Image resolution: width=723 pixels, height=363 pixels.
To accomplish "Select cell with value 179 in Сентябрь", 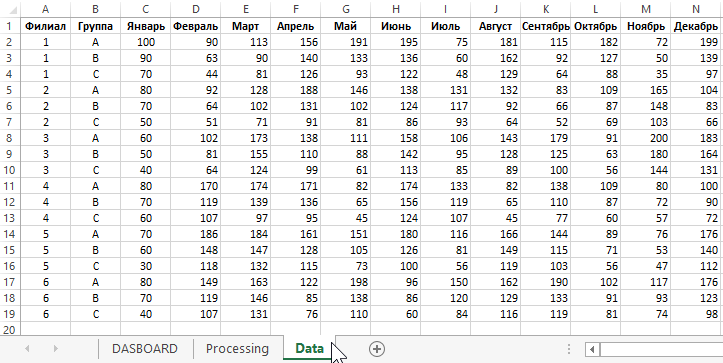I will pos(545,138).
